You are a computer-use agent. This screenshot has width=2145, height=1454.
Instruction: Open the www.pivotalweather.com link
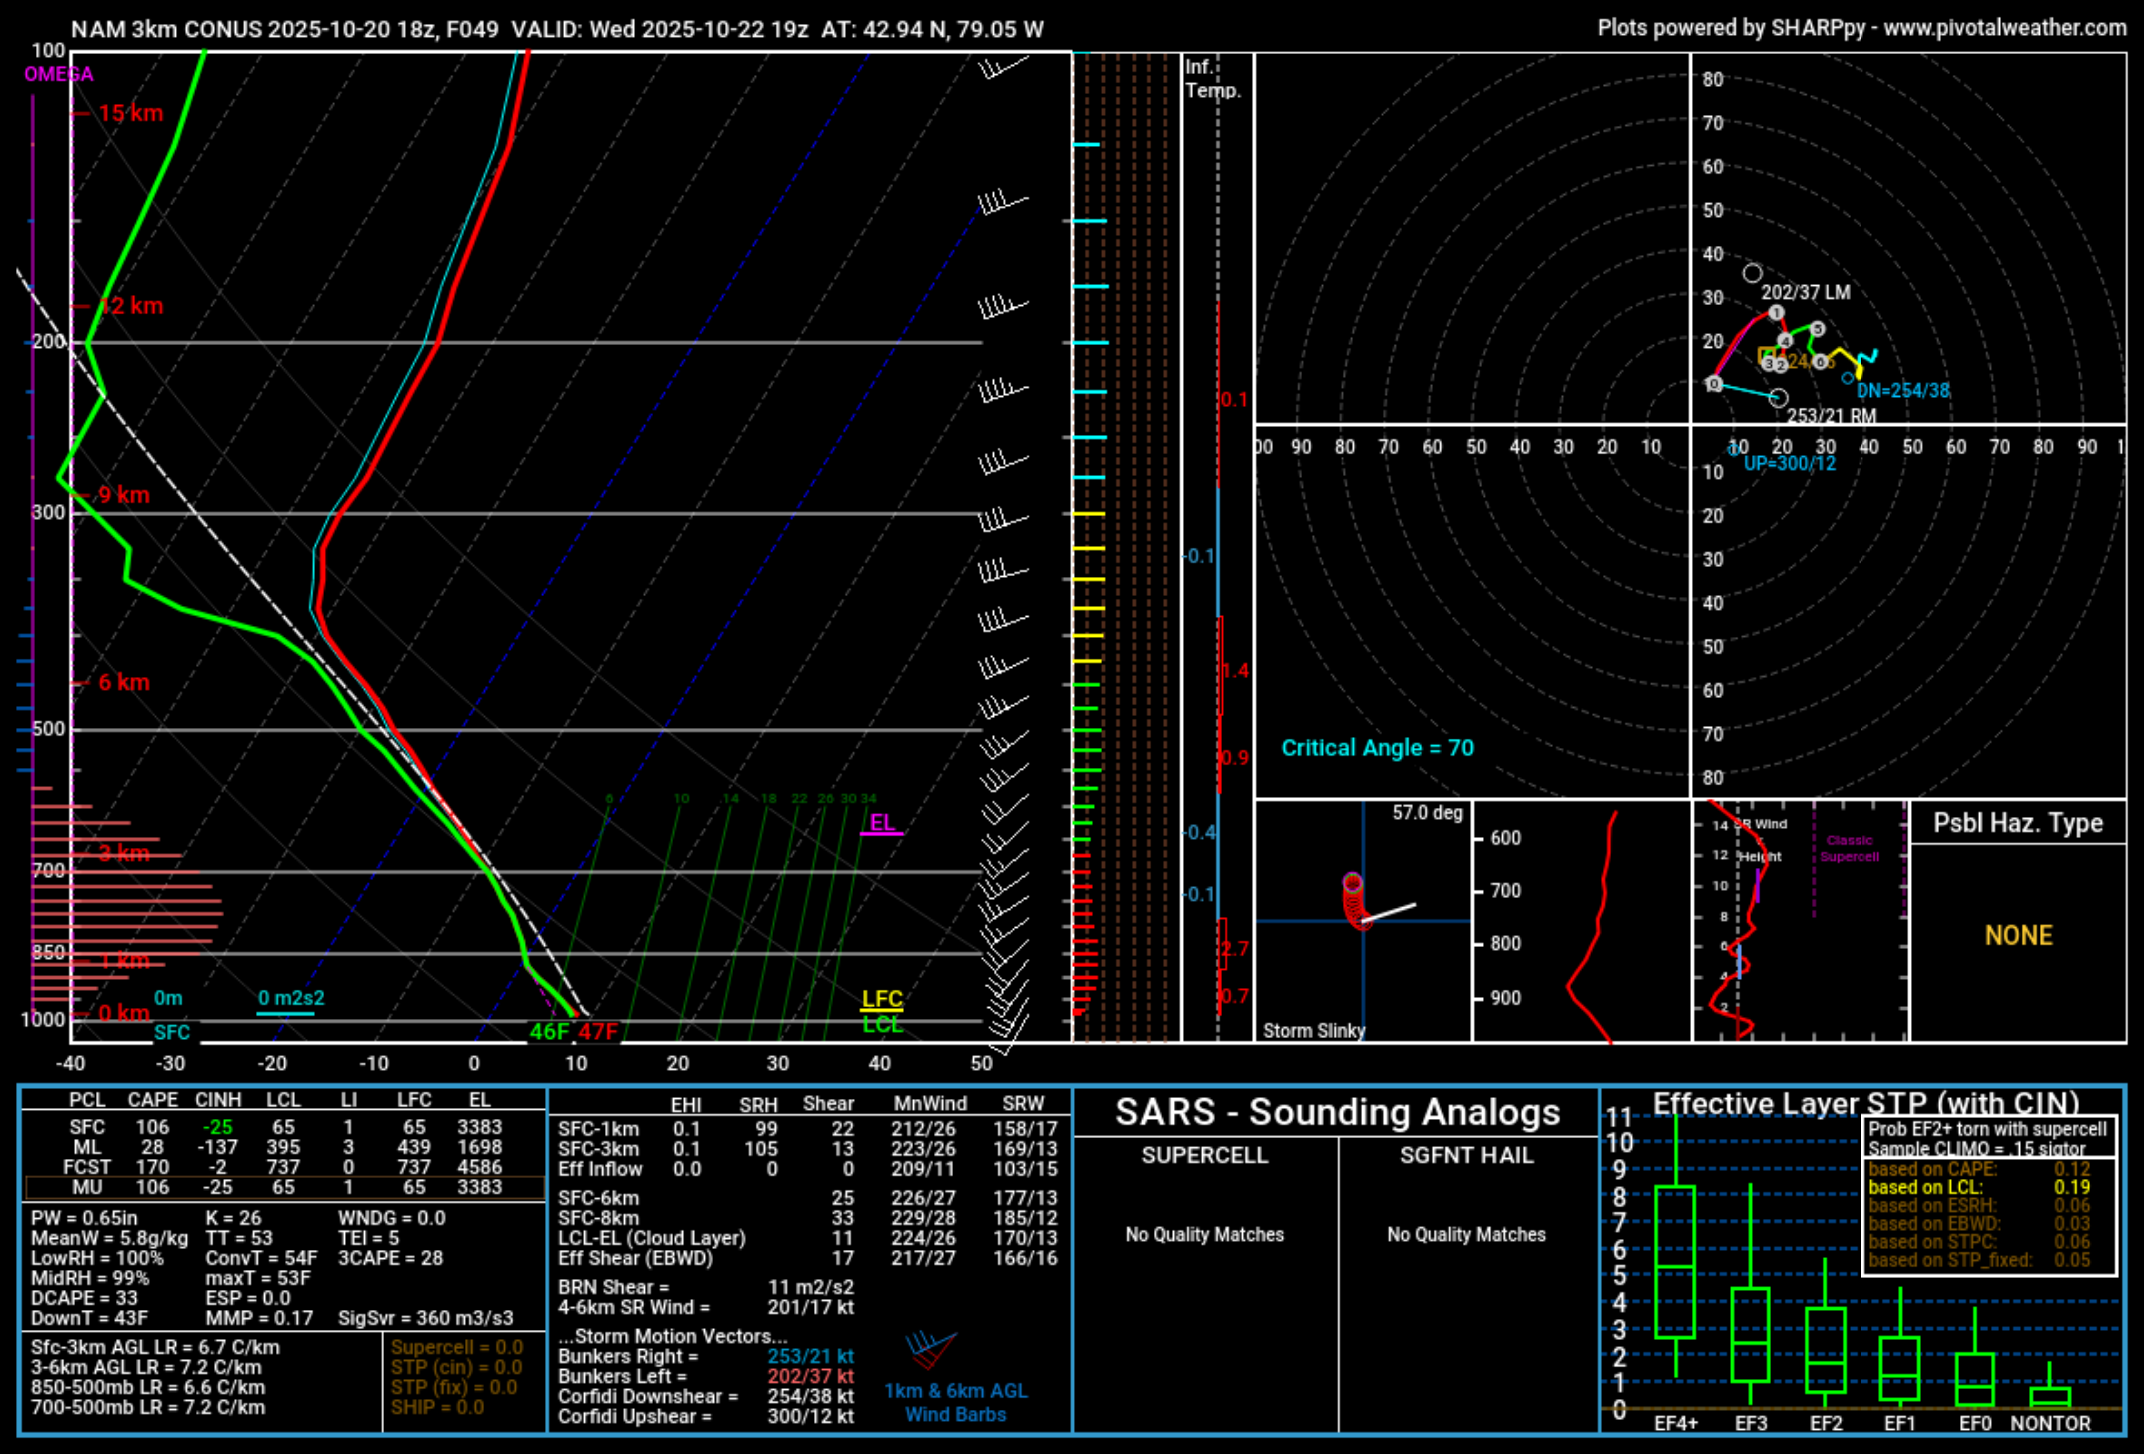[2004, 28]
